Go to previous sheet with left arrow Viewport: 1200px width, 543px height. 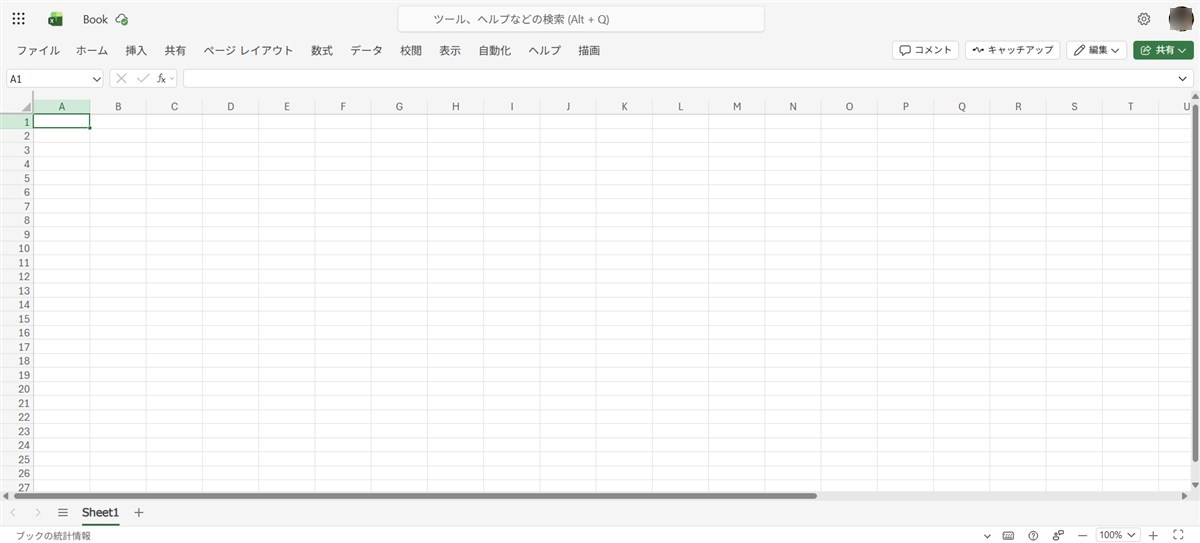pos(13,512)
